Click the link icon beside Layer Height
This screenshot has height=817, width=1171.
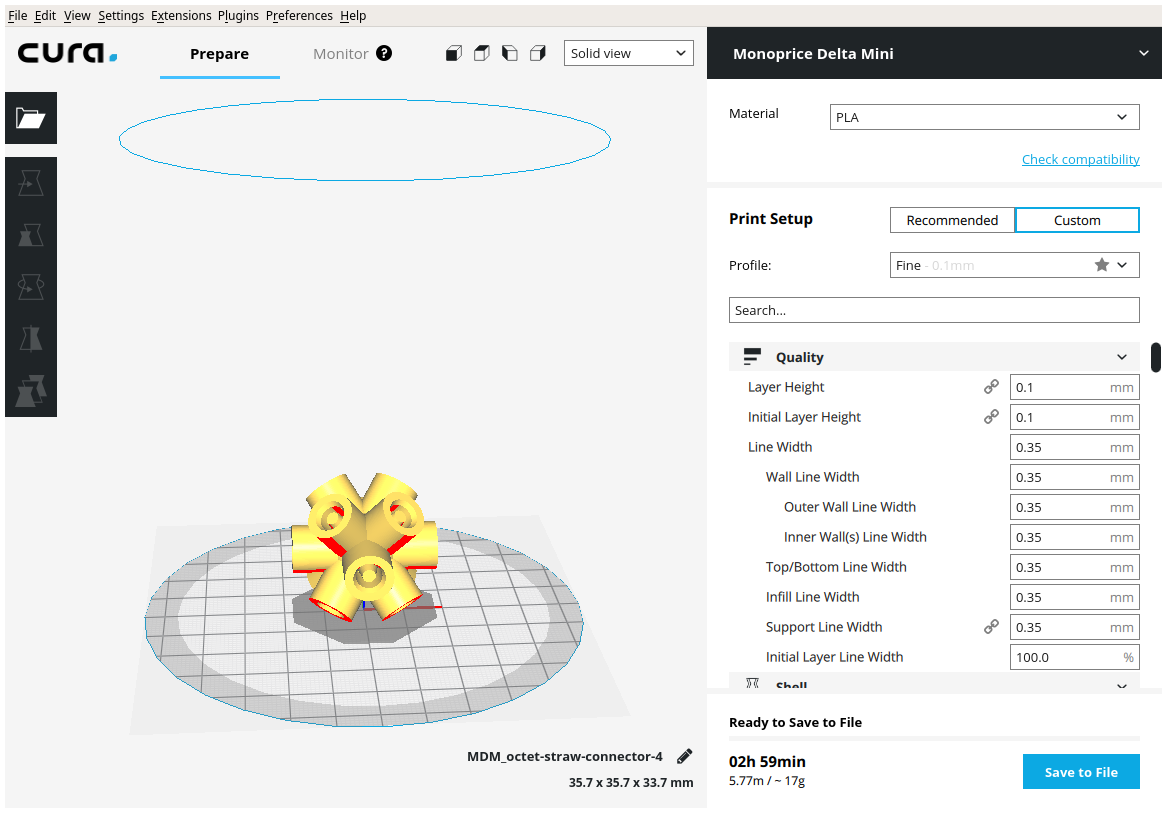(991, 387)
